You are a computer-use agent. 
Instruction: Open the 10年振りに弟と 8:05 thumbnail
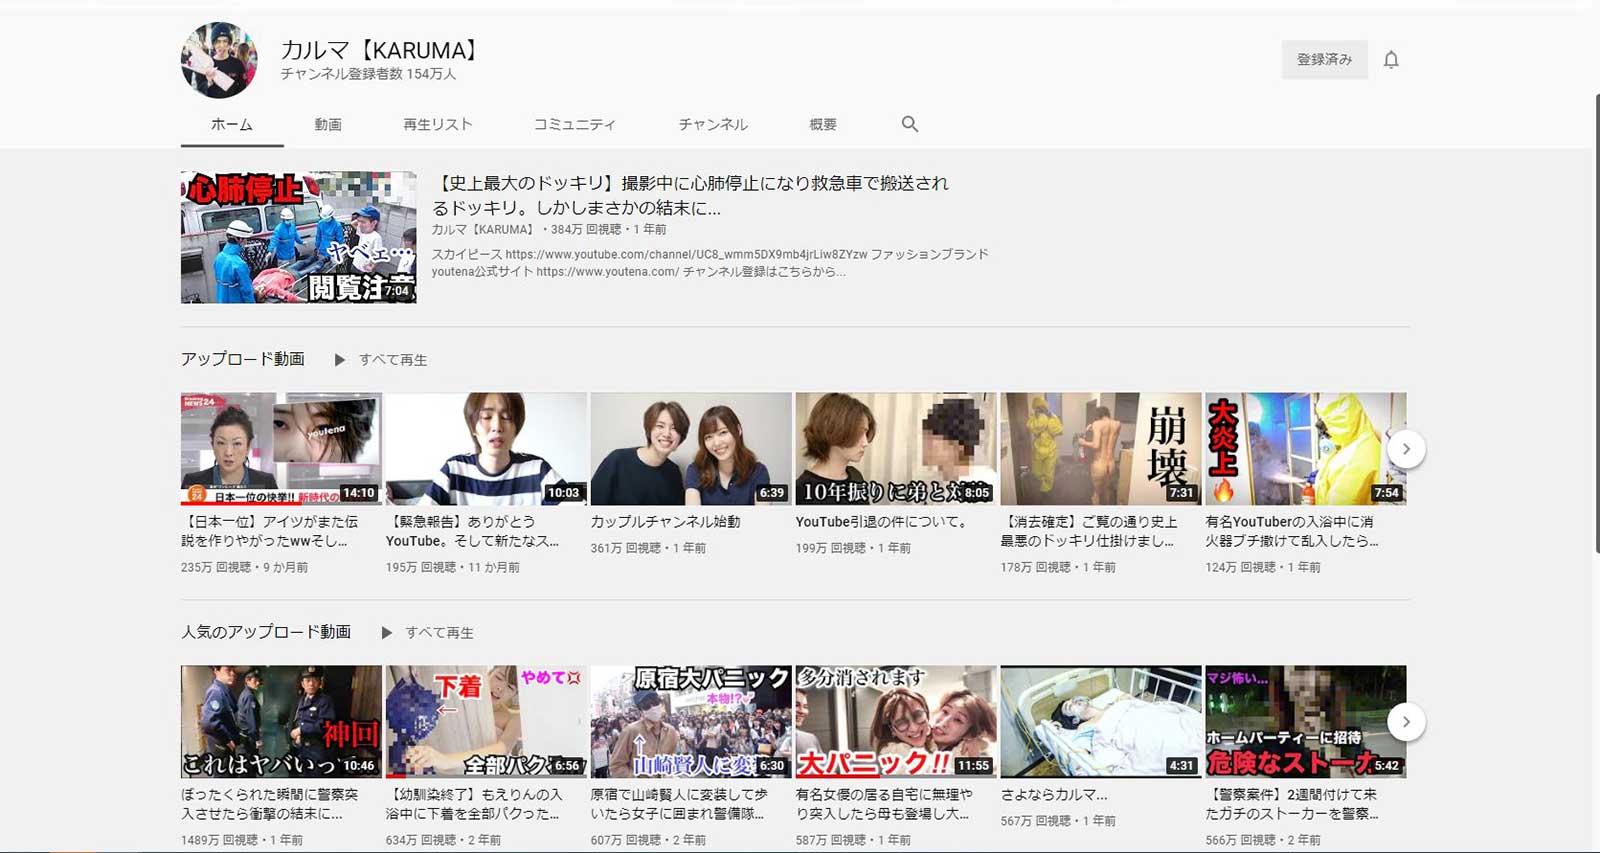click(x=896, y=448)
